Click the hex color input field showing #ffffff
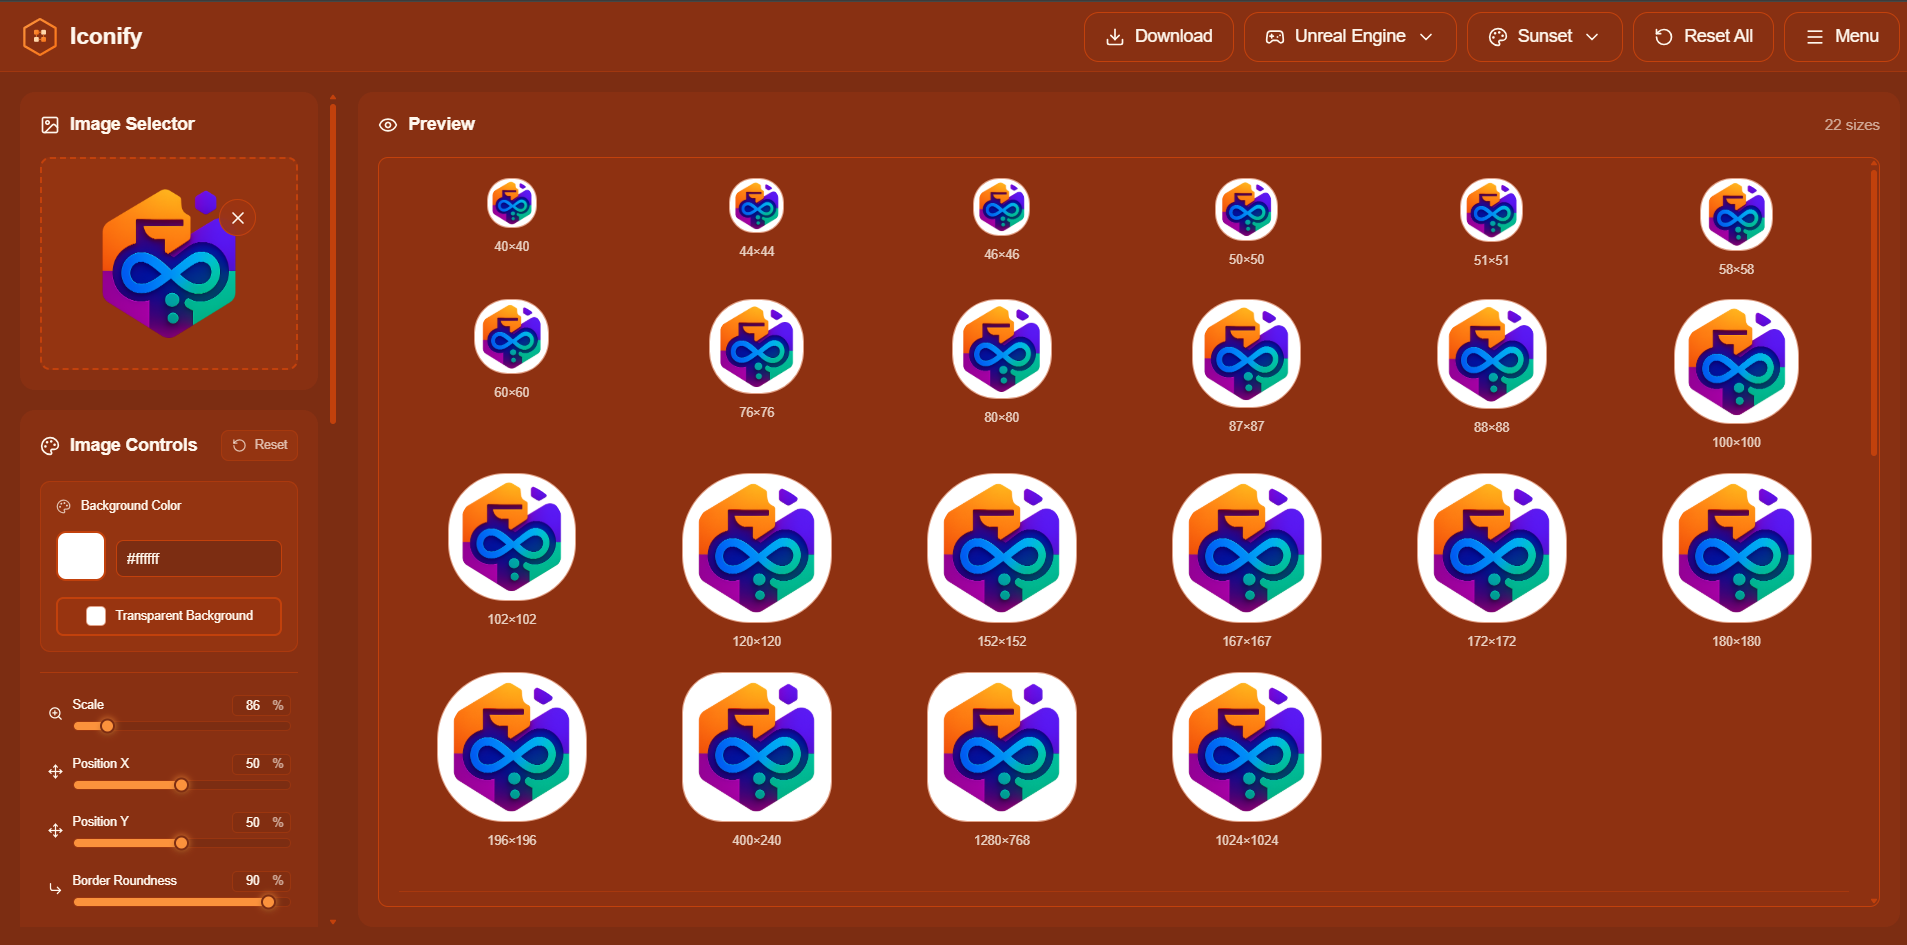 197,558
